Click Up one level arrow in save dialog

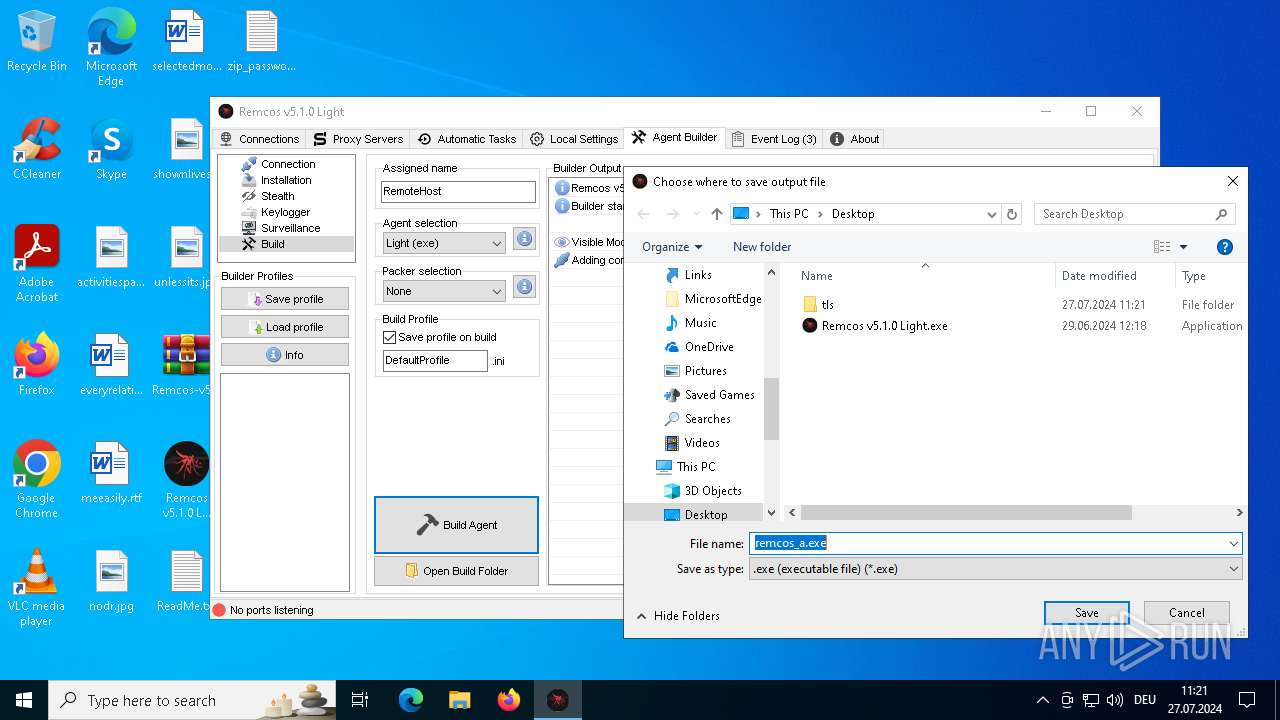click(x=717, y=214)
